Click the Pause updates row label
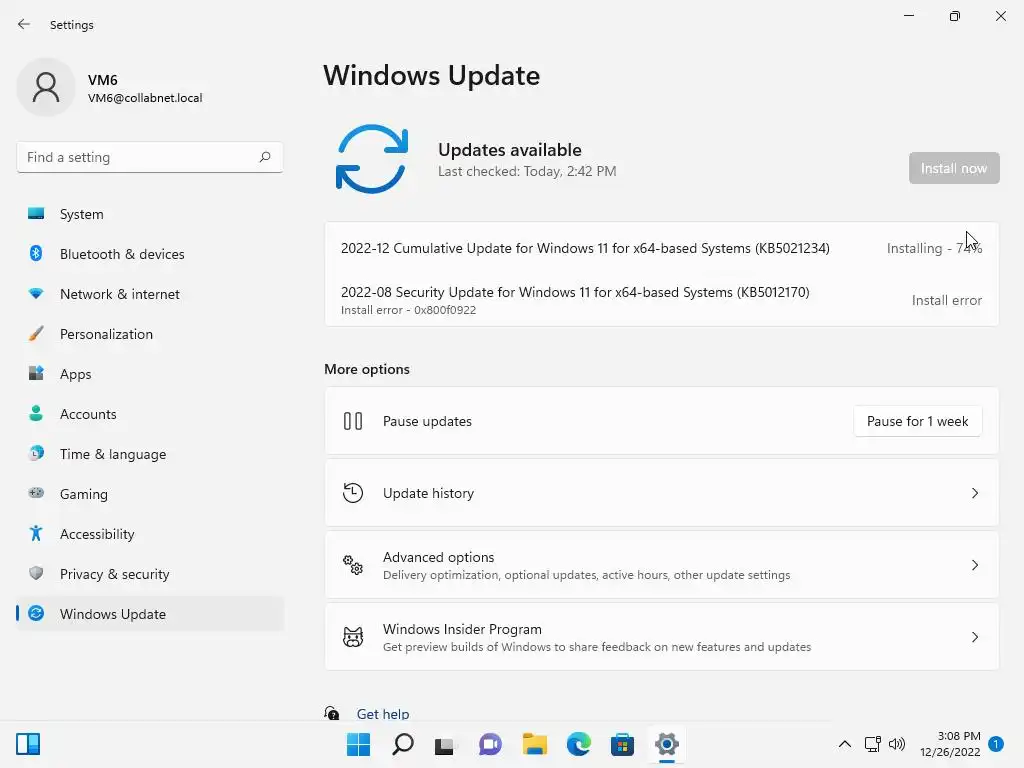Viewport: 1024px width, 768px height. pos(427,421)
